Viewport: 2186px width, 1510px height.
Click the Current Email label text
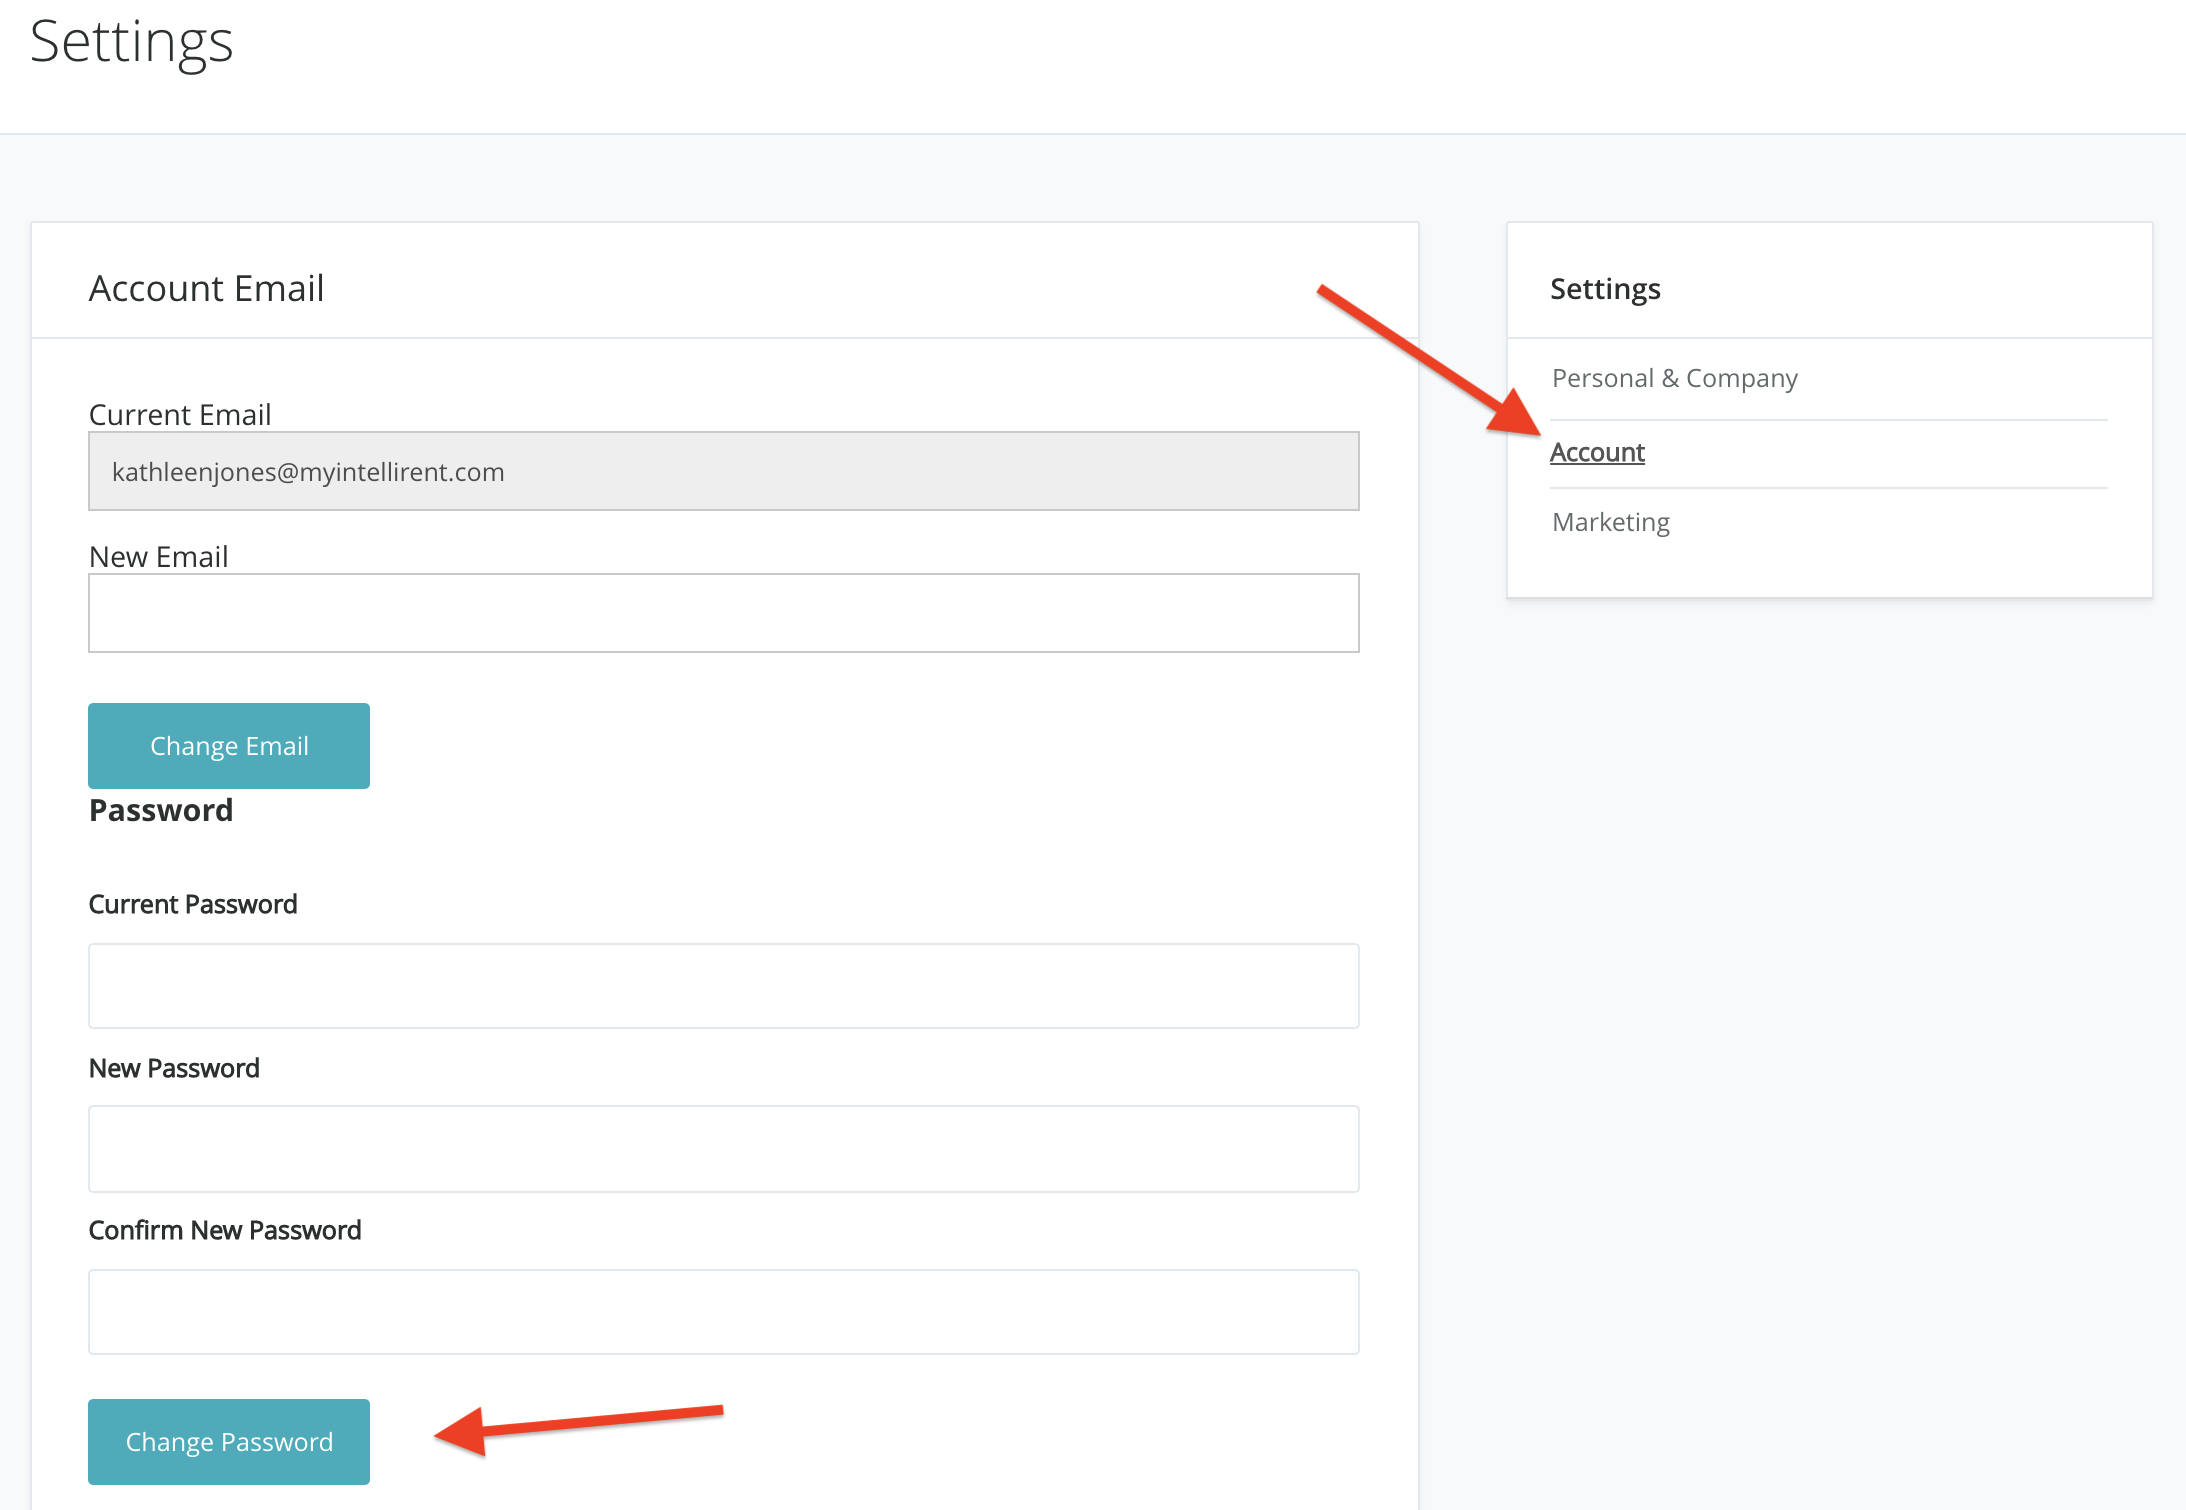[x=180, y=414]
